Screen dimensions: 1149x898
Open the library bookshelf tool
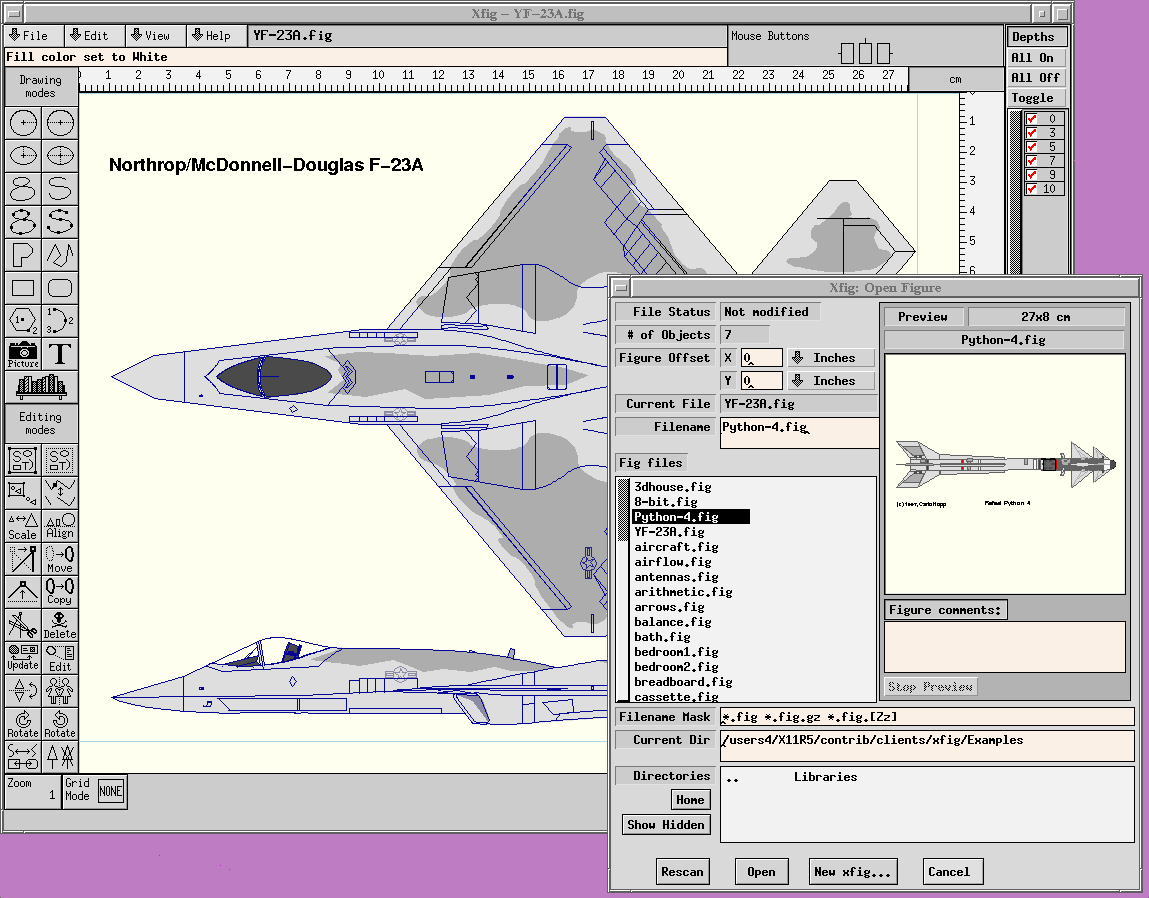click(41, 386)
